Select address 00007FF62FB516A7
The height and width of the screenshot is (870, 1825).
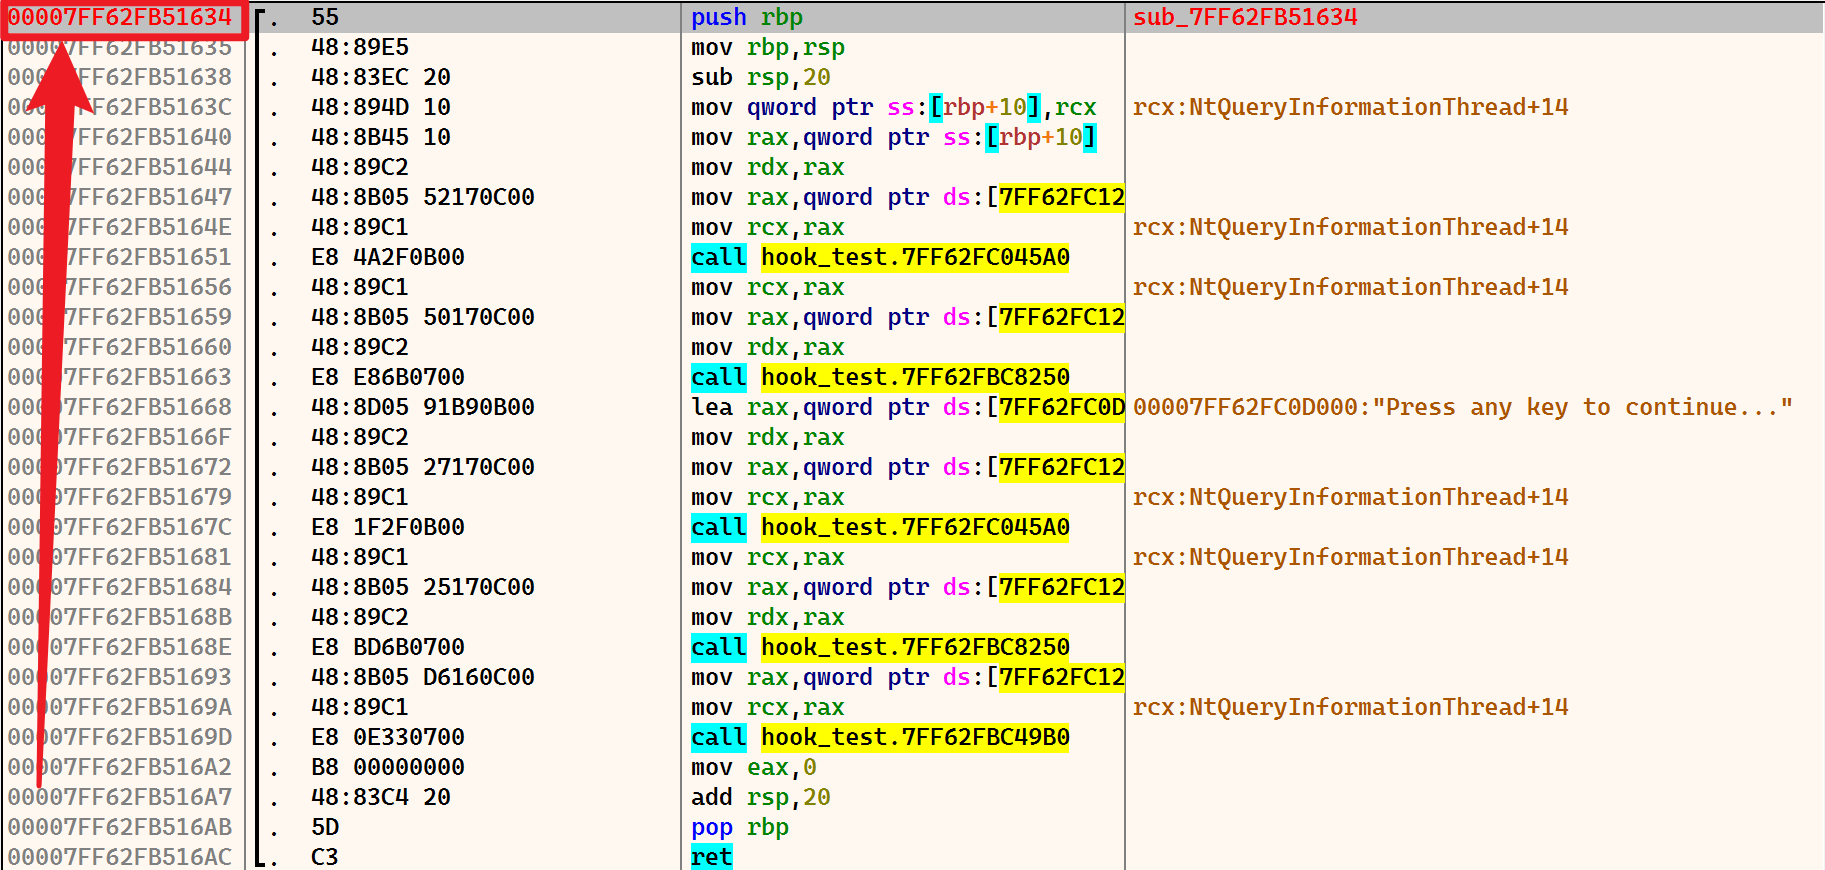pyautogui.click(x=120, y=798)
